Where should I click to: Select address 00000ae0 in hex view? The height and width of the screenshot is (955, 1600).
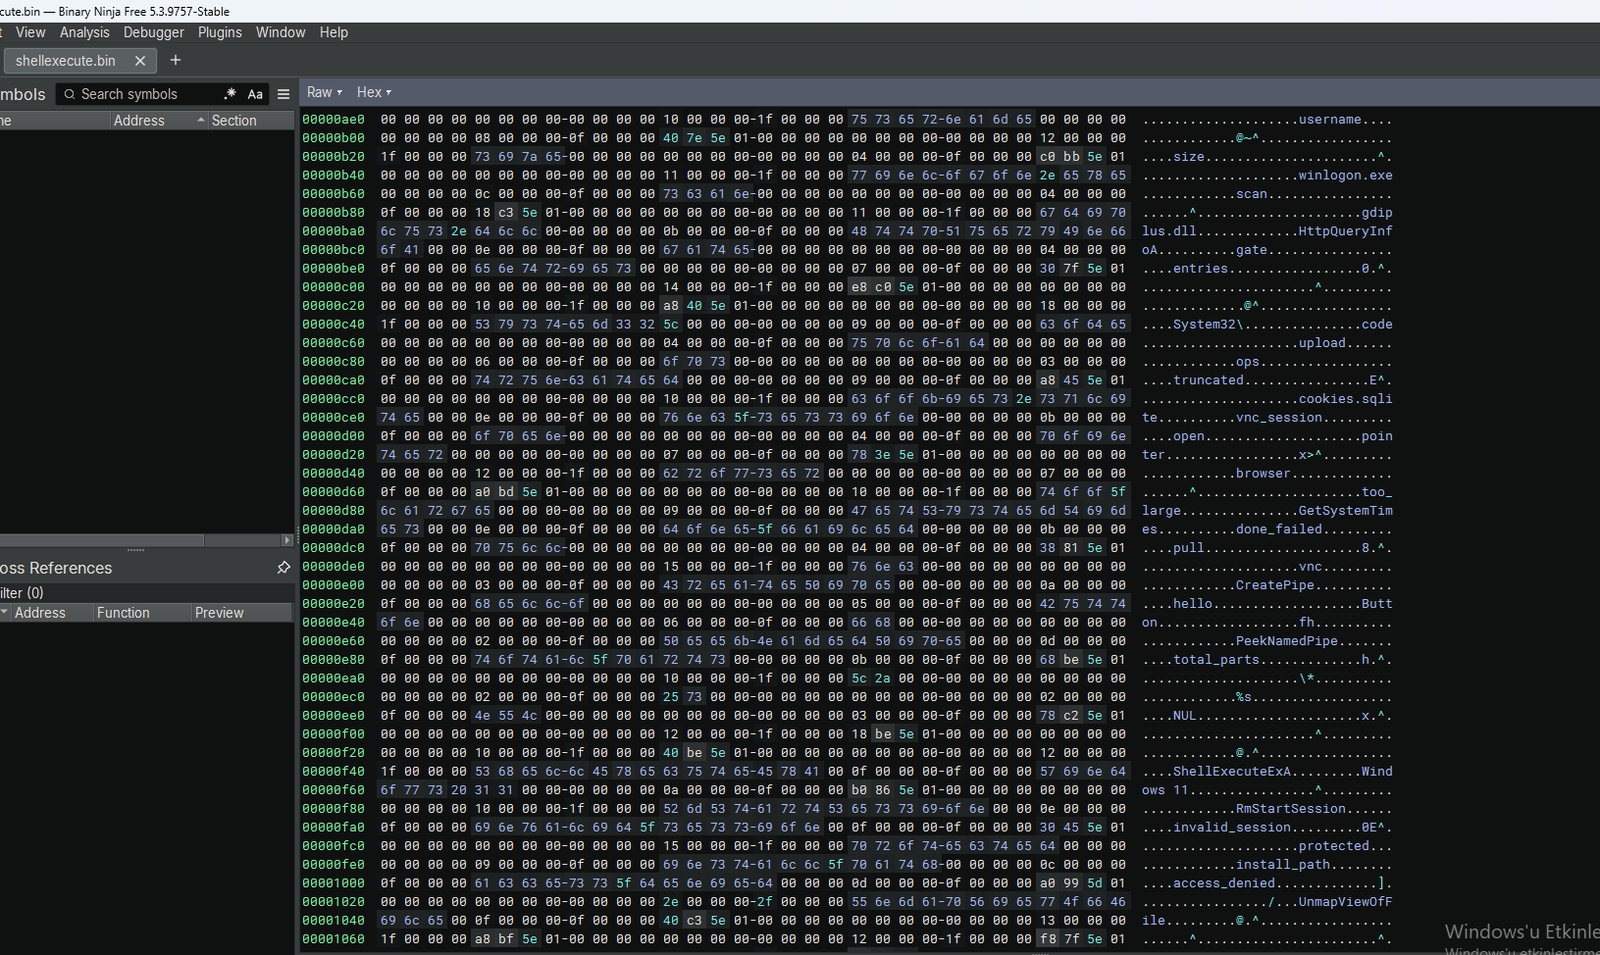(x=334, y=119)
